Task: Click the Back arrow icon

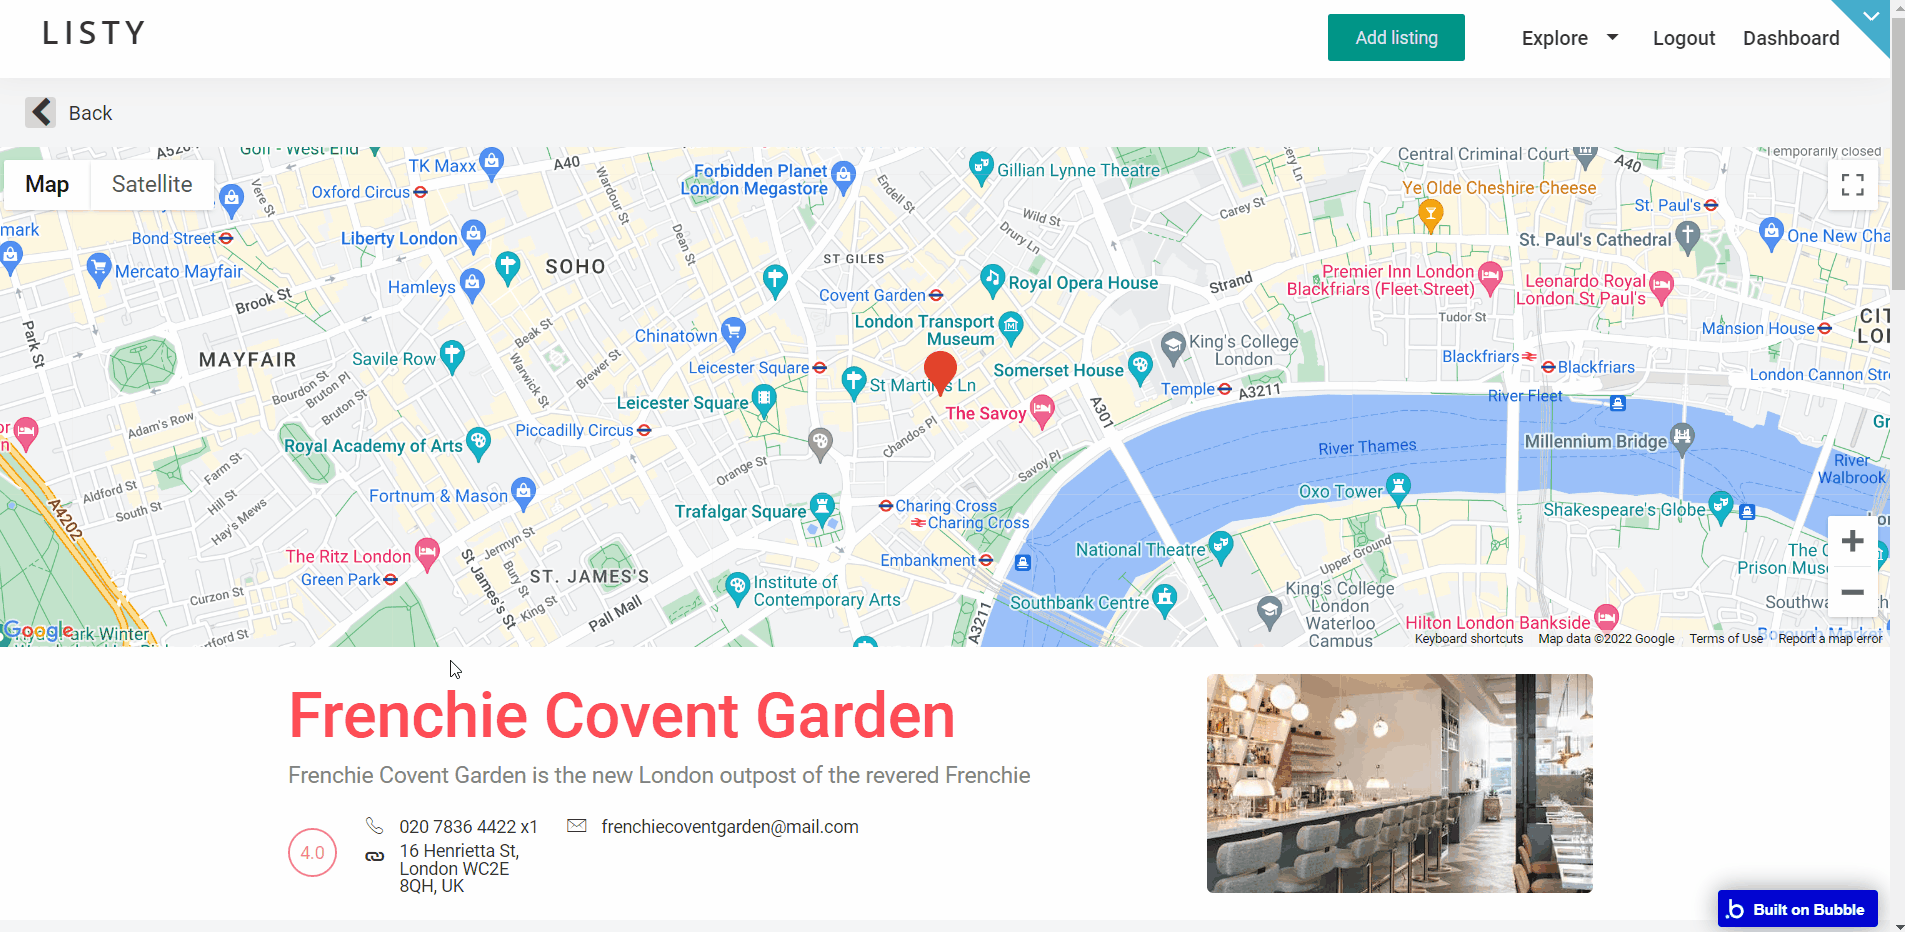Action: tap(41, 112)
